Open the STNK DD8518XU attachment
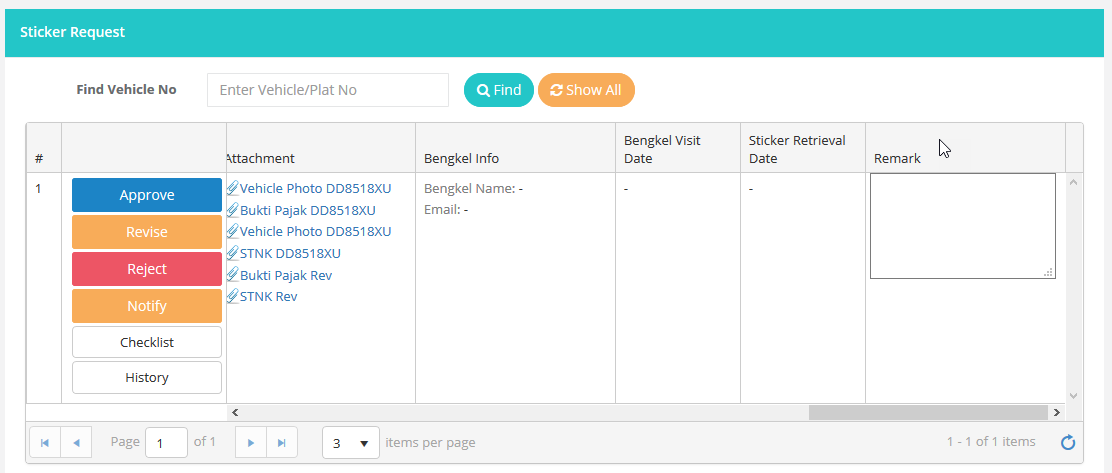Viewport: 1112px width, 473px height. pos(290,253)
